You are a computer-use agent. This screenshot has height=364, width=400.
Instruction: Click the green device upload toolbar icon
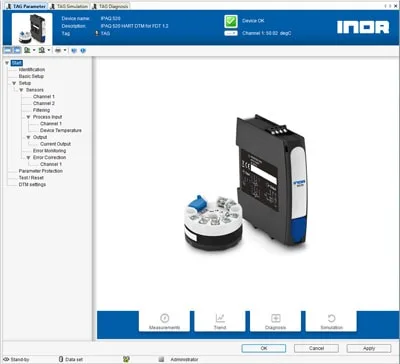point(27,50)
